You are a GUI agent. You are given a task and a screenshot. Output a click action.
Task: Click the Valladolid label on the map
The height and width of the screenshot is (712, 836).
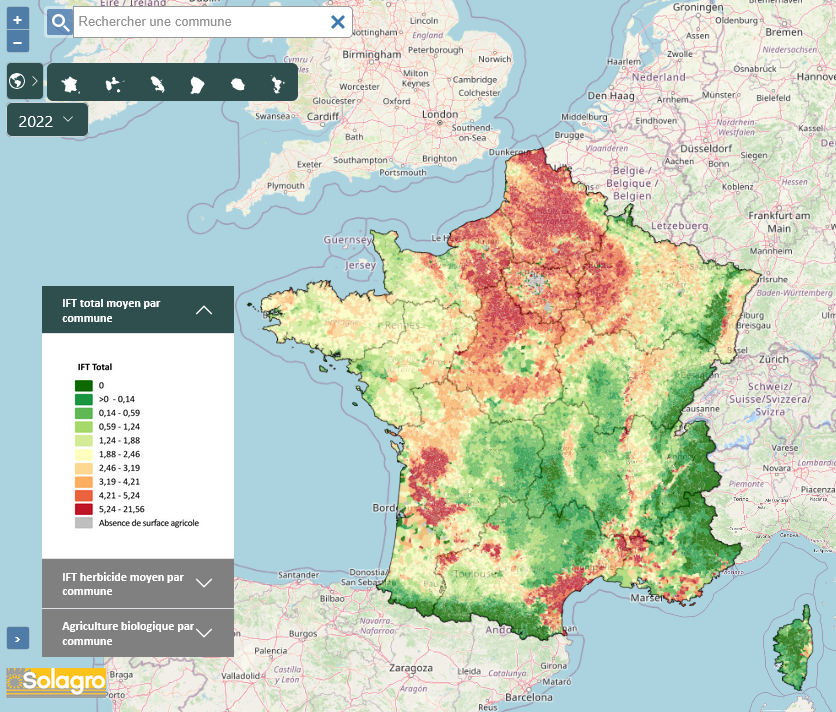click(240, 676)
